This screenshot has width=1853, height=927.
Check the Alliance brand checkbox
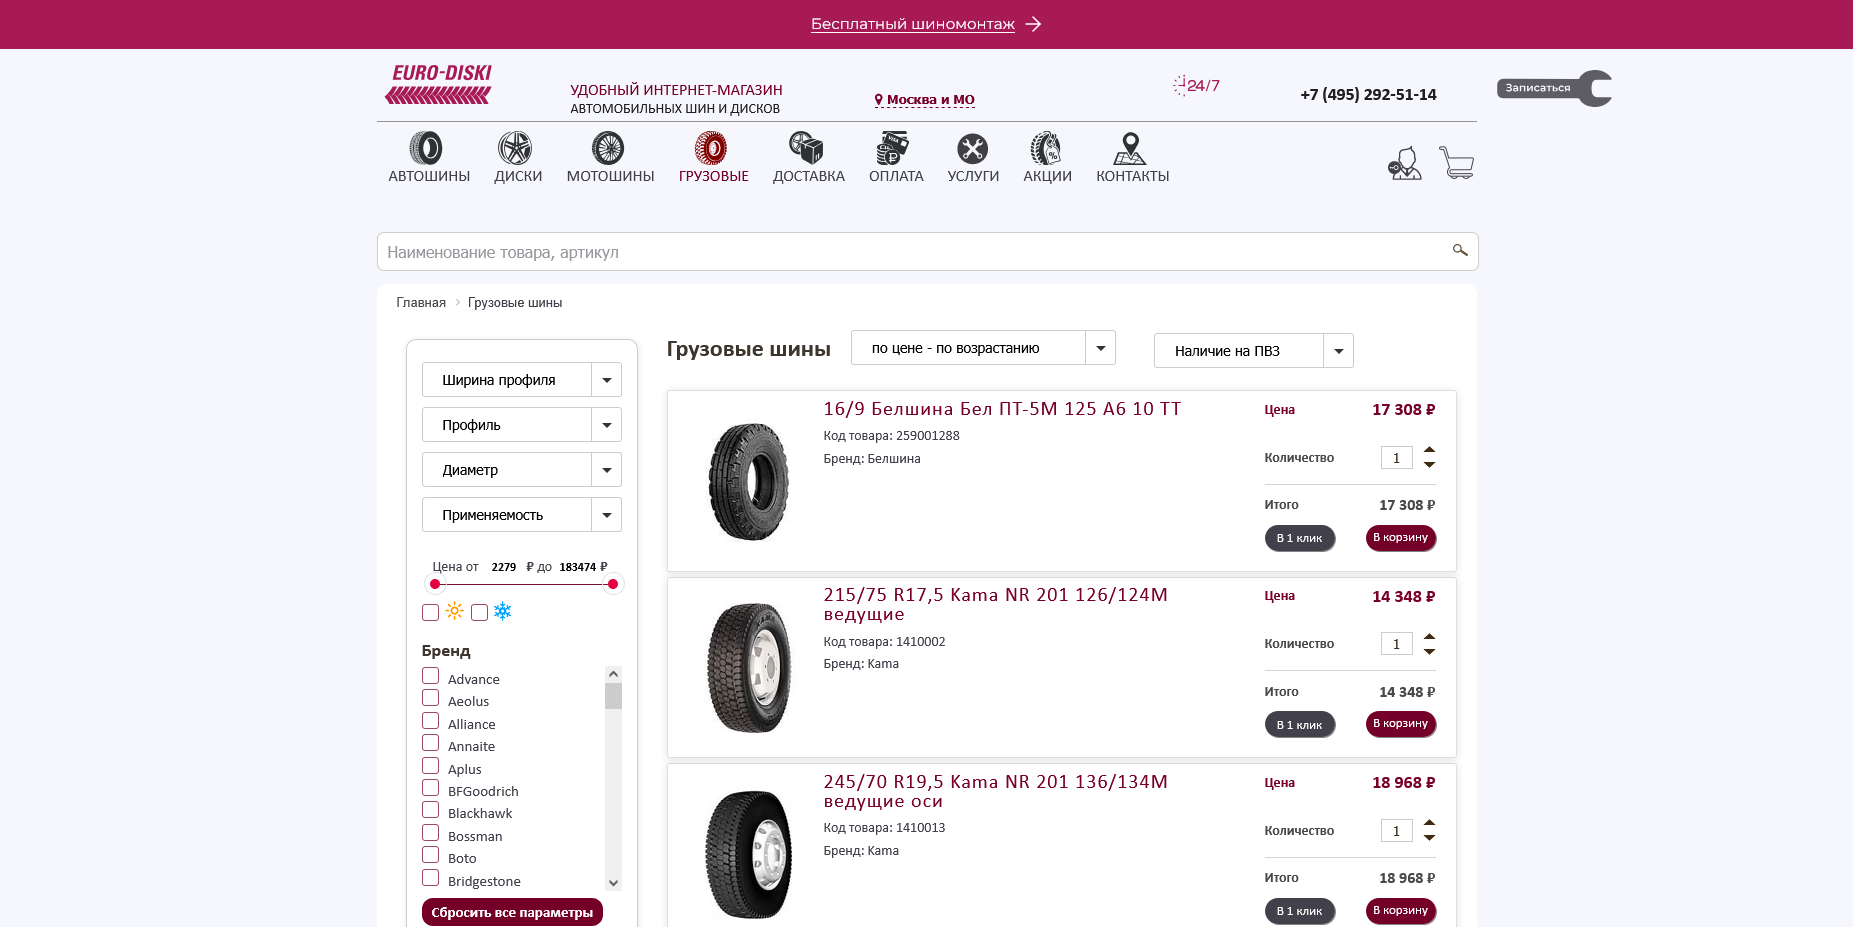coord(431,721)
